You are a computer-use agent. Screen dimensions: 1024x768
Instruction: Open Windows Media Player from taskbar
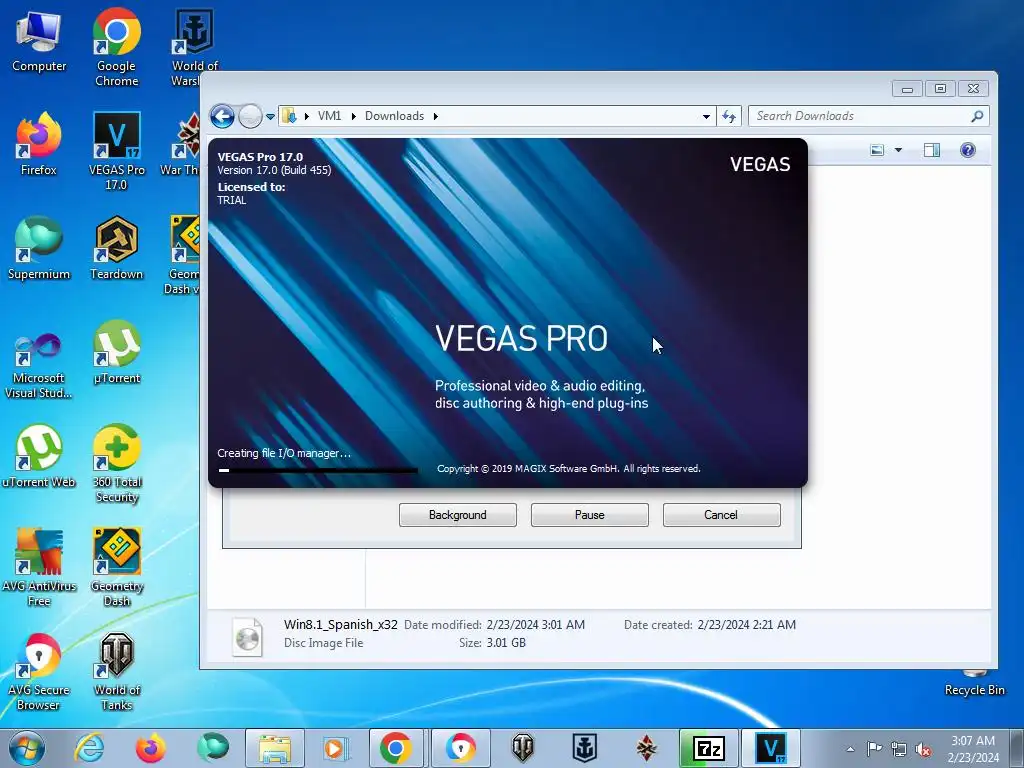point(337,748)
